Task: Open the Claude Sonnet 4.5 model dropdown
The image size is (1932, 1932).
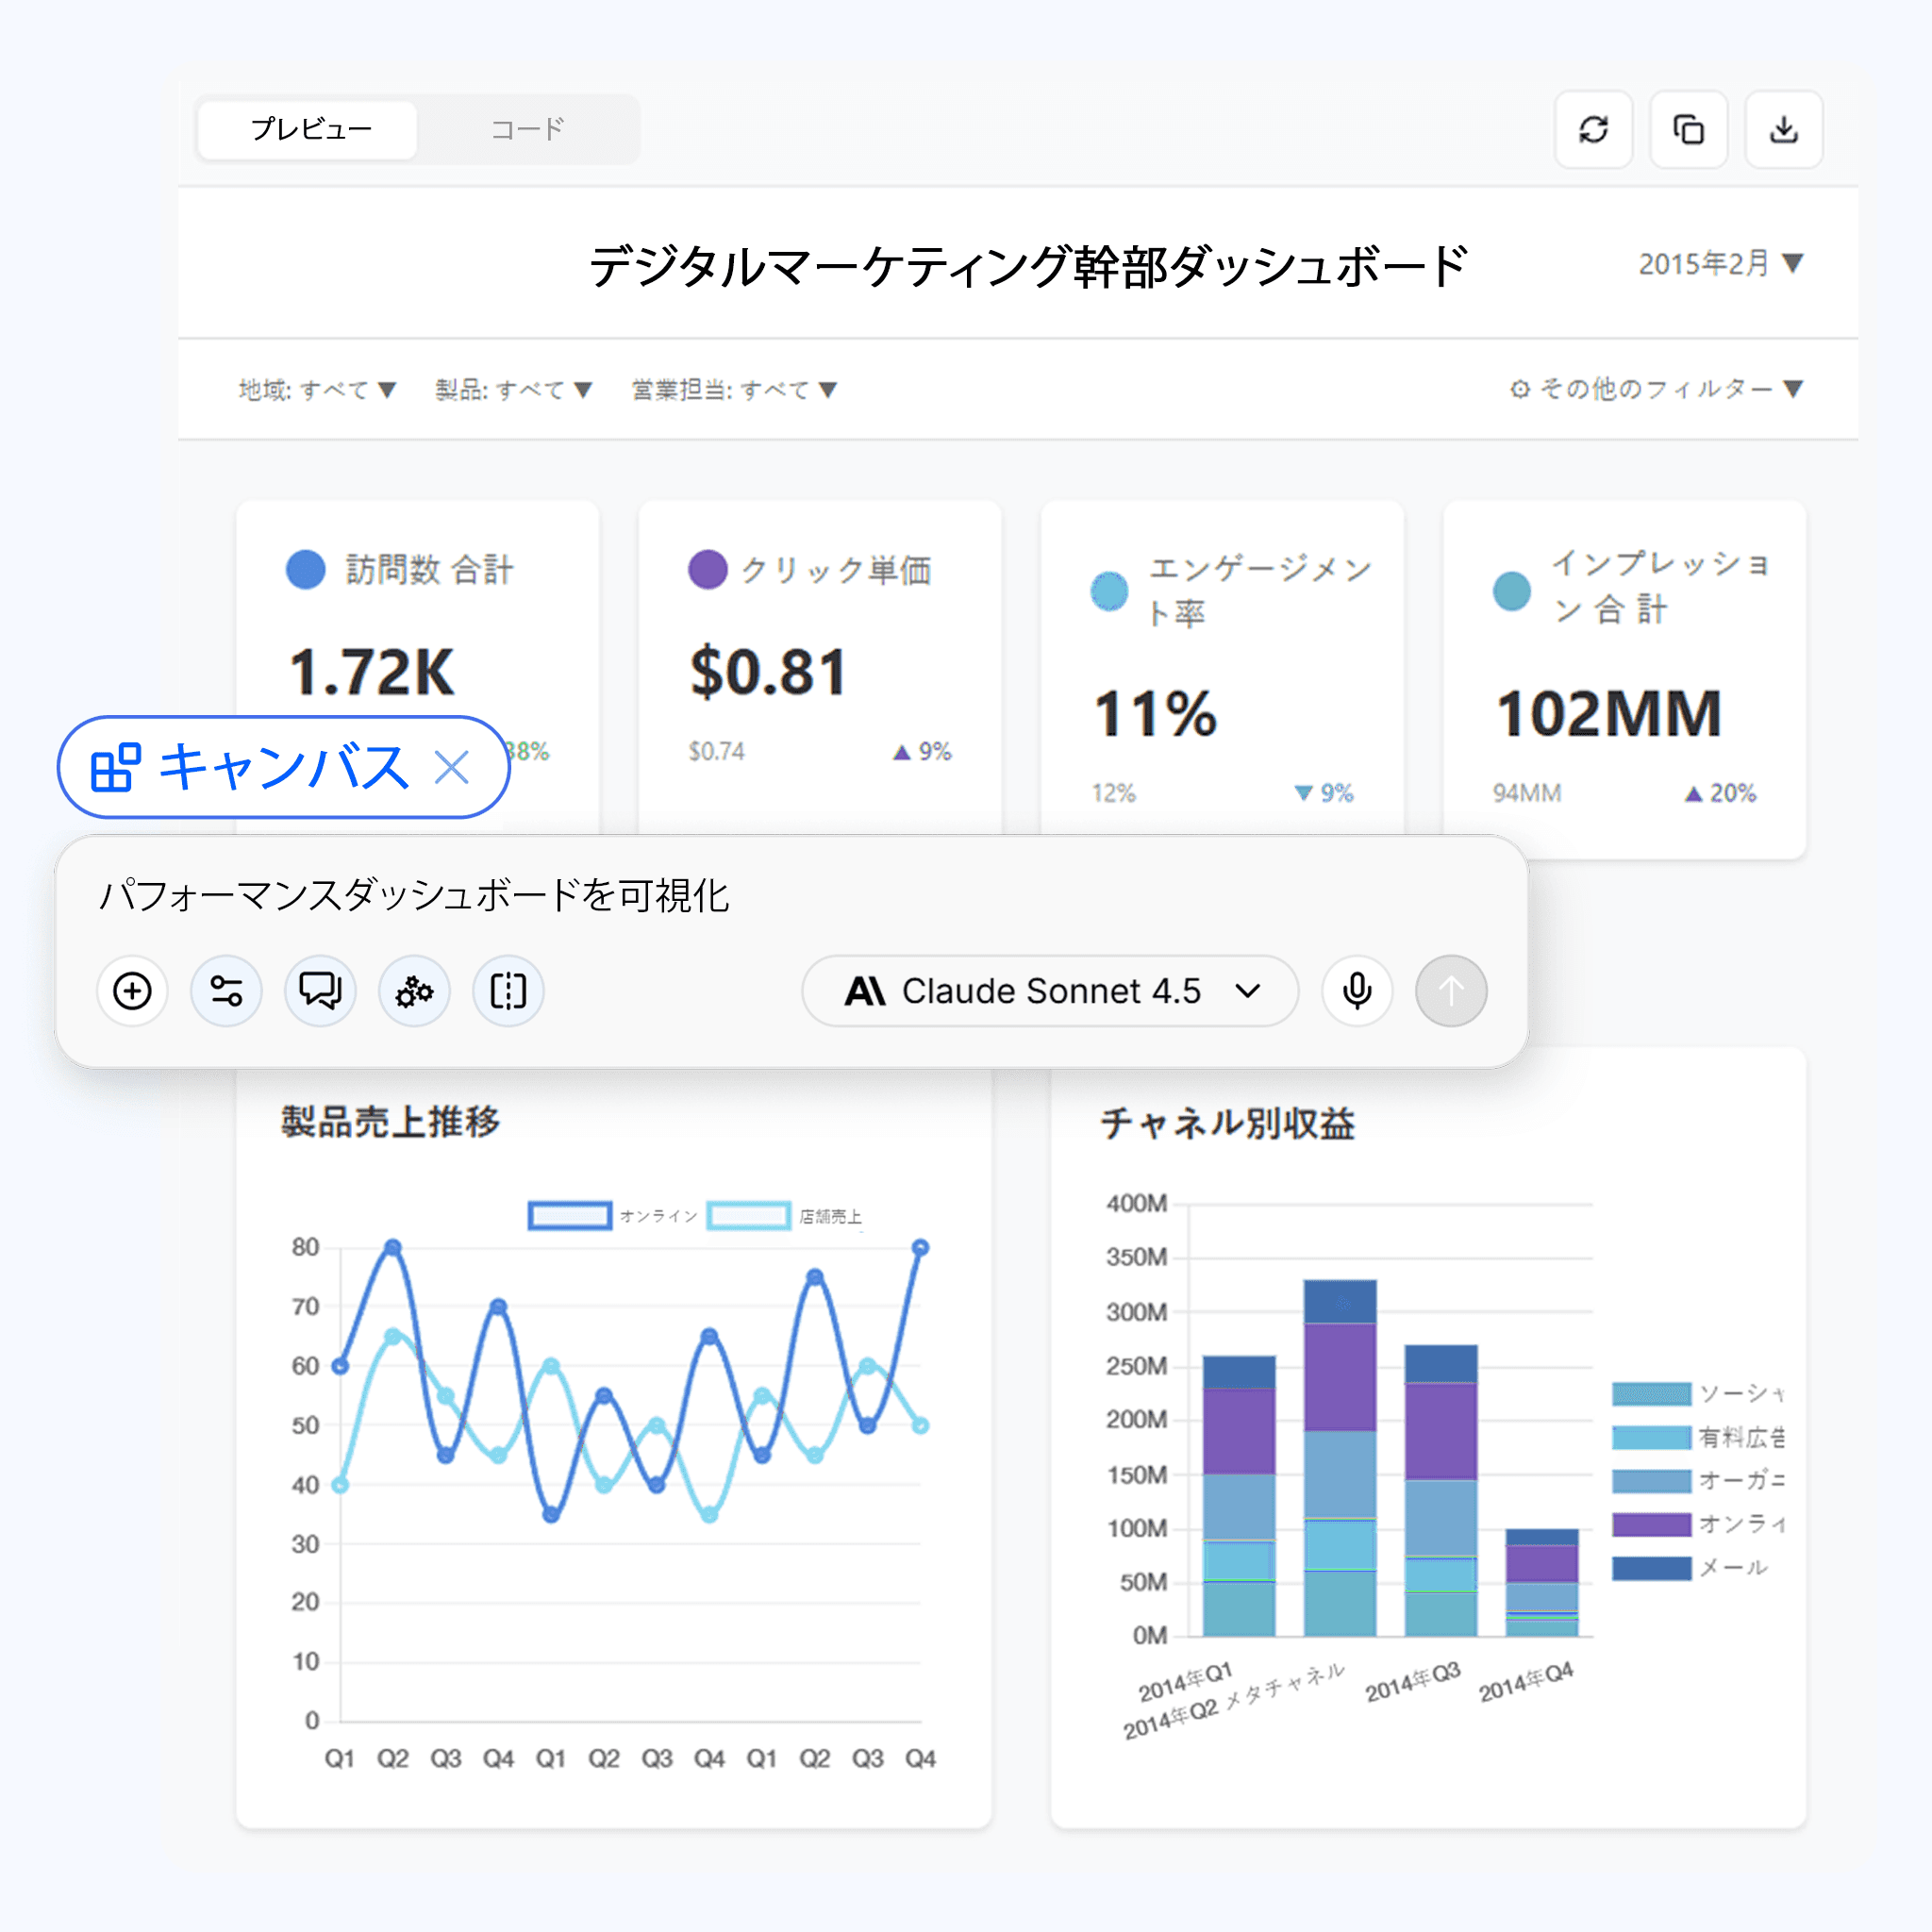Action: (x=1049, y=991)
